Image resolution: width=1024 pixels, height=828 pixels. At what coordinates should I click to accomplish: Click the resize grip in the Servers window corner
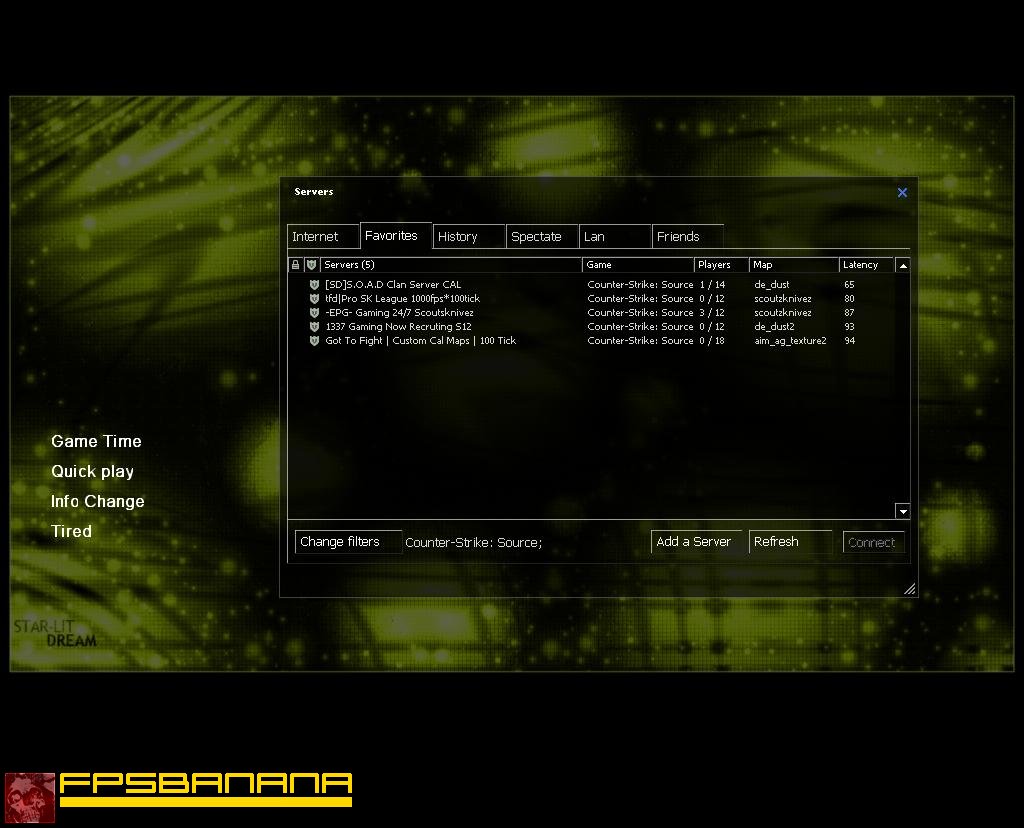point(909,588)
